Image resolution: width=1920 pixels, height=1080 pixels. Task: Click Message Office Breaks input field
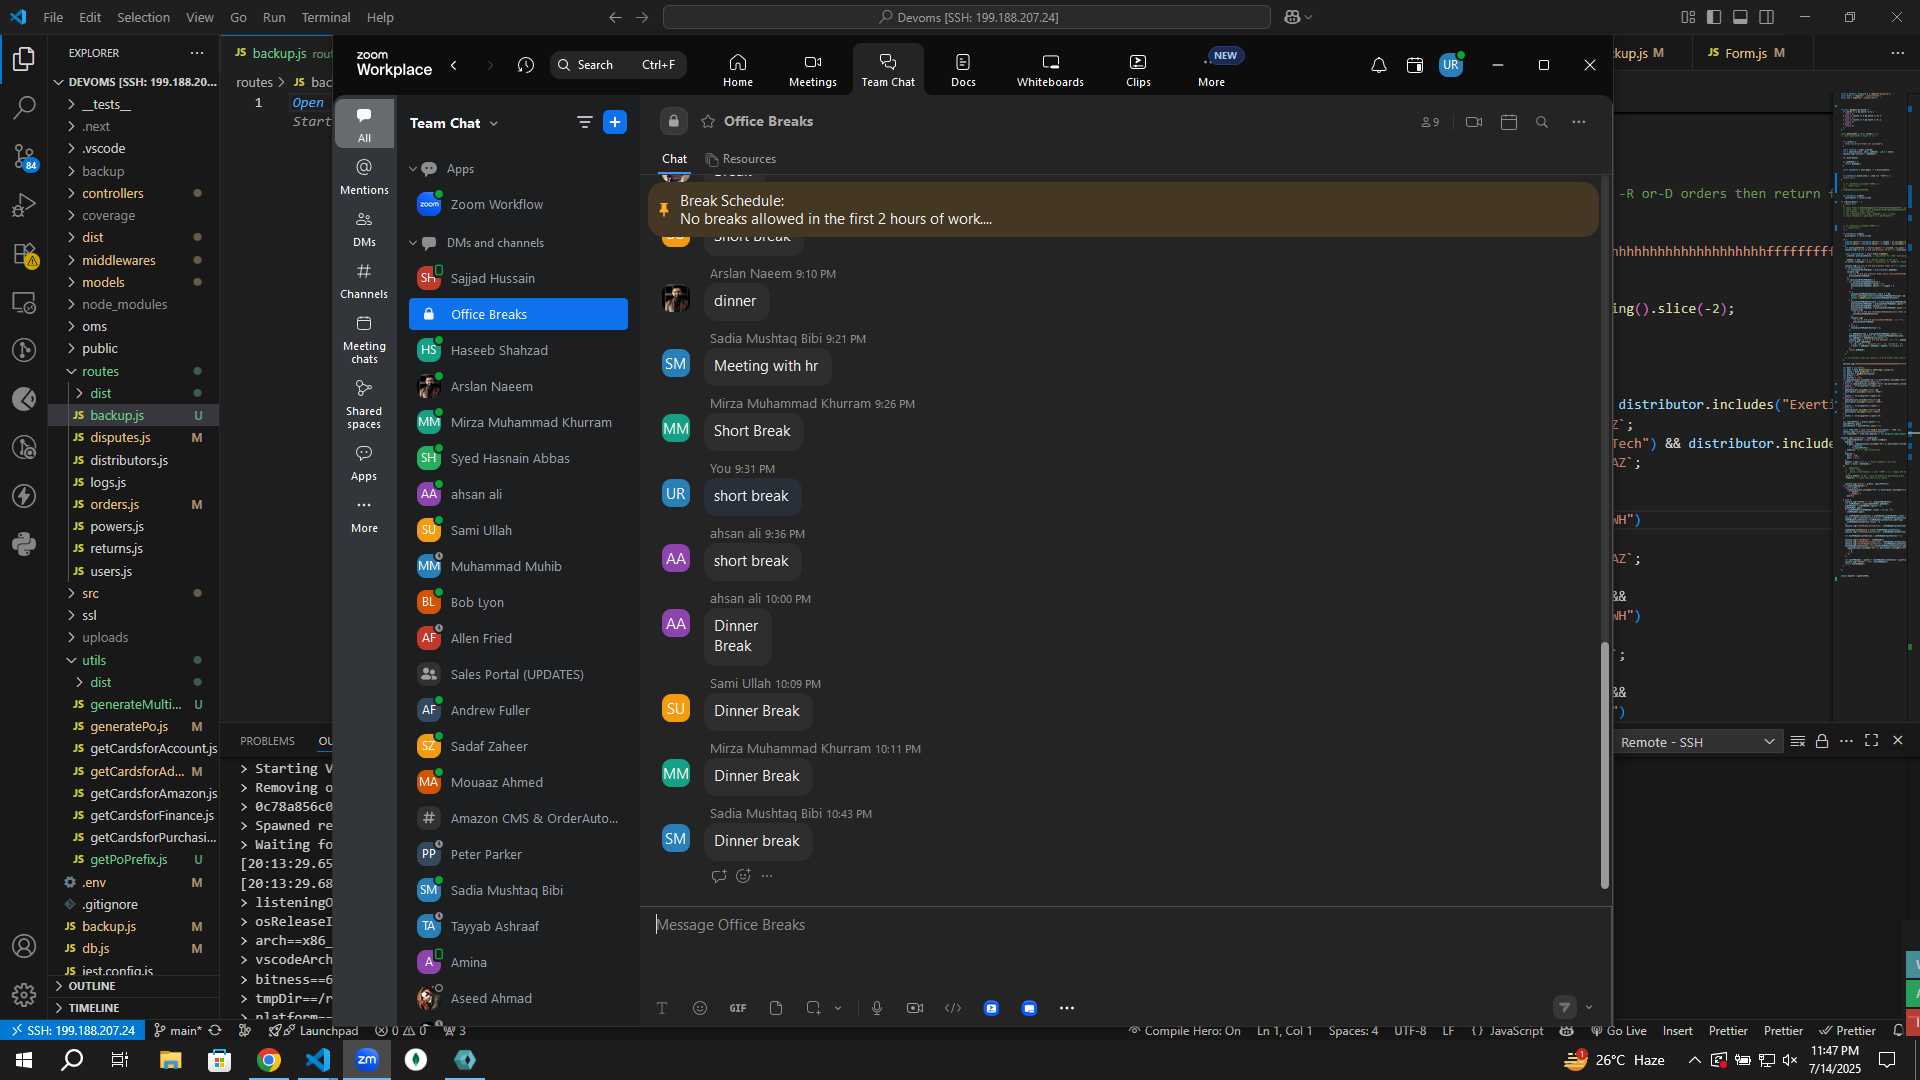click(1125, 925)
